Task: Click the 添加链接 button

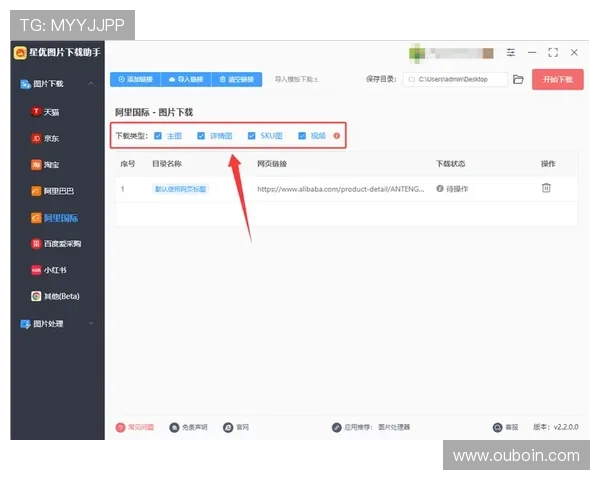Action: (135, 79)
